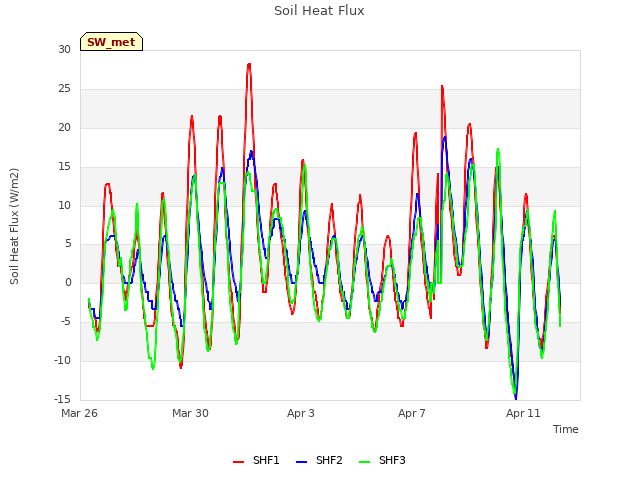This screenshot has height=480, width=640.
Task: Click the SW_met annotation label
Action: pyautogui.click(x=111, y=42)
